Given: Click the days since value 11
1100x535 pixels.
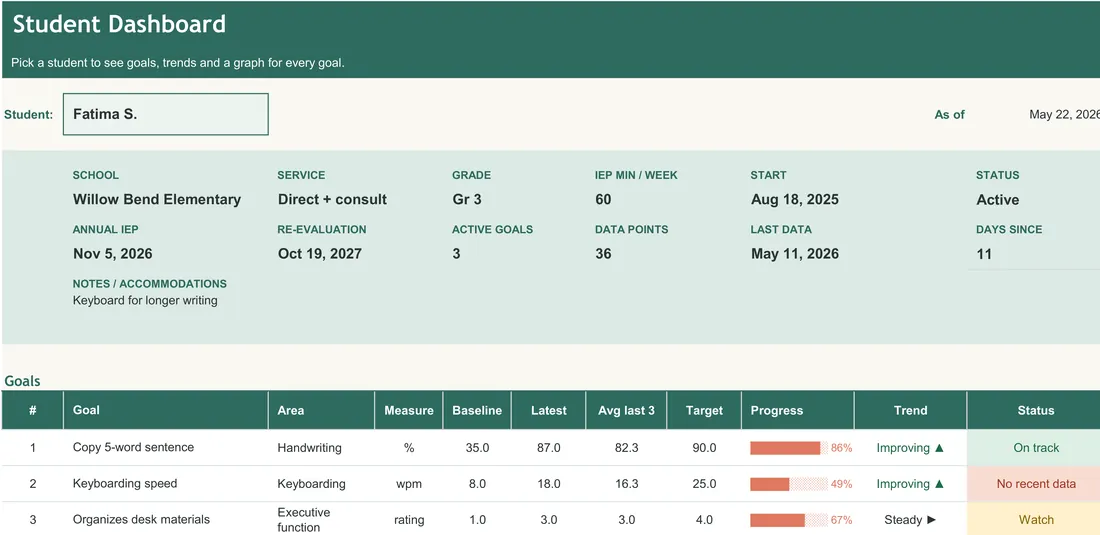Looking at the screenshot, I should (984, 254).
